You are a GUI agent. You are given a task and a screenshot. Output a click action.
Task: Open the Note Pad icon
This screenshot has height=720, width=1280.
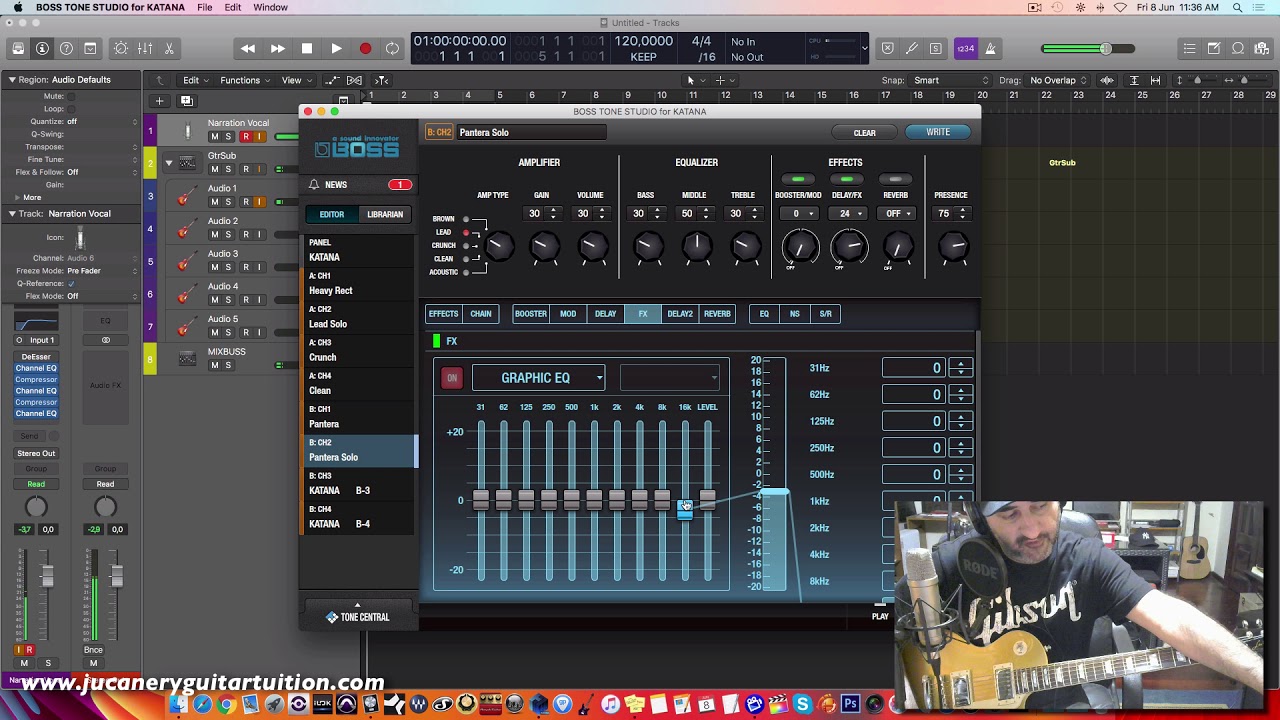(x=1213, y=48)
